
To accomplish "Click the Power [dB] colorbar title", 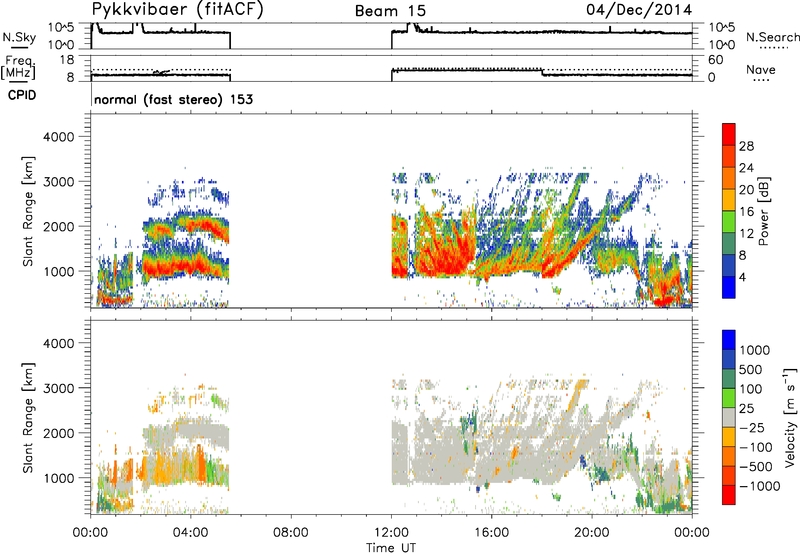I will click(x=763, y=211).
